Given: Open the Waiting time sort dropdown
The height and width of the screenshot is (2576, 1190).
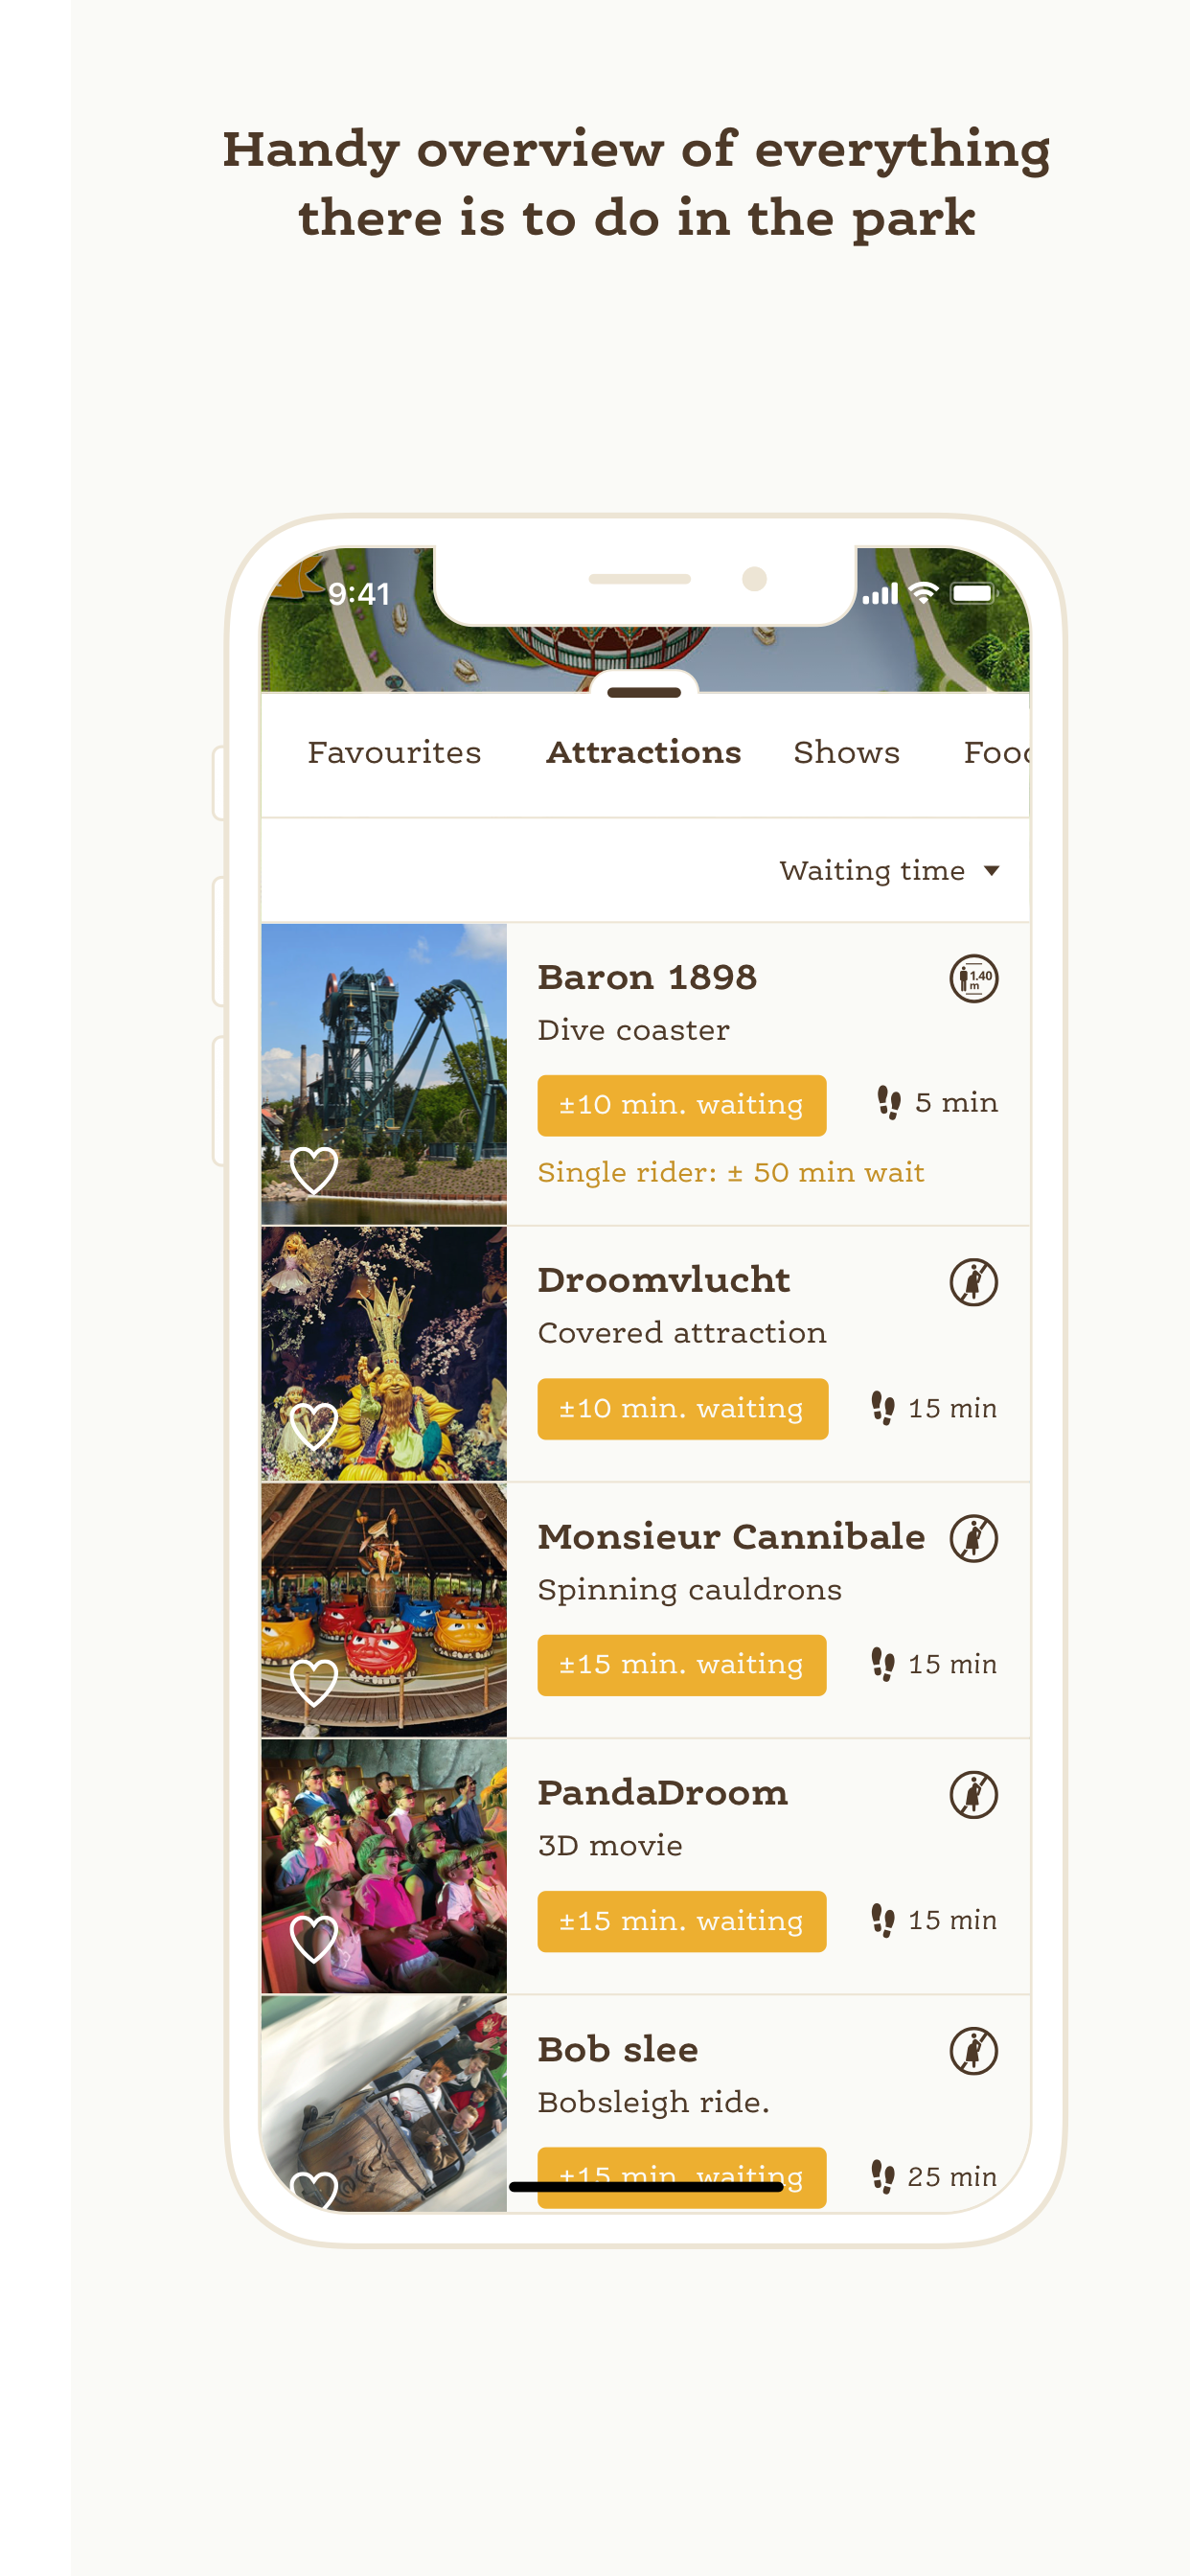Looking at the screenshot, I should [x=872, y=871].
